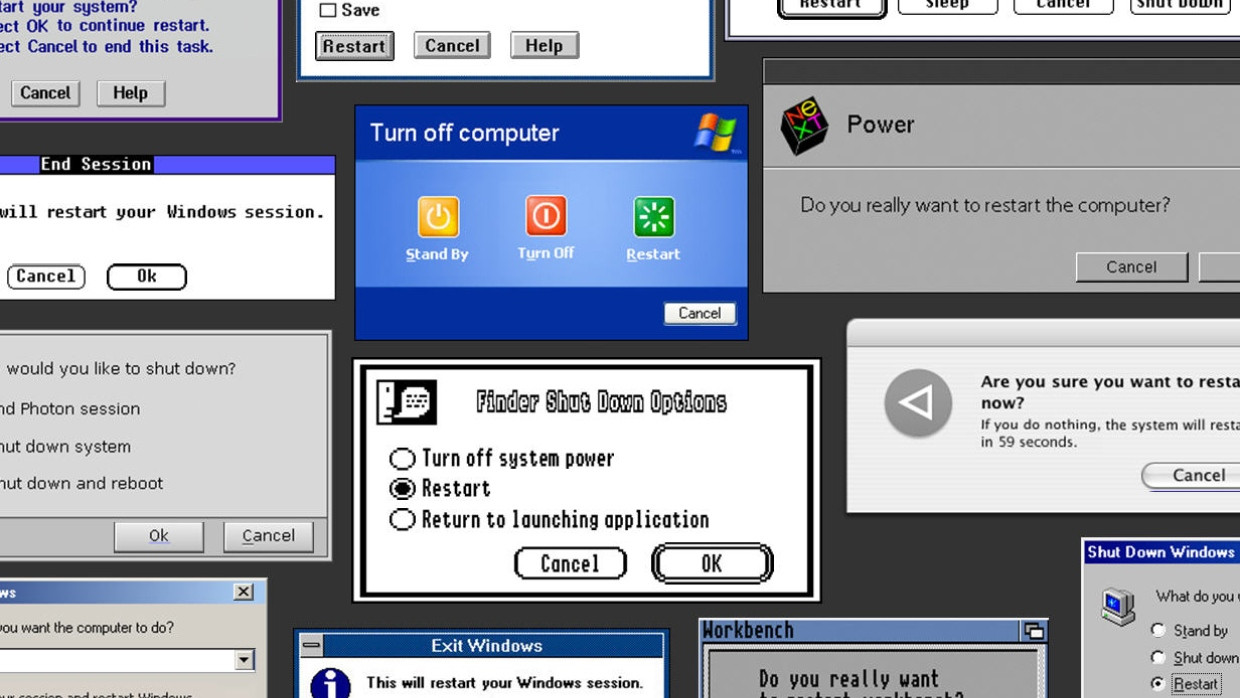Open the dropdown arrow in Windows dialog
Viewport: 1240px width, 698px height.
click(244, 660)
